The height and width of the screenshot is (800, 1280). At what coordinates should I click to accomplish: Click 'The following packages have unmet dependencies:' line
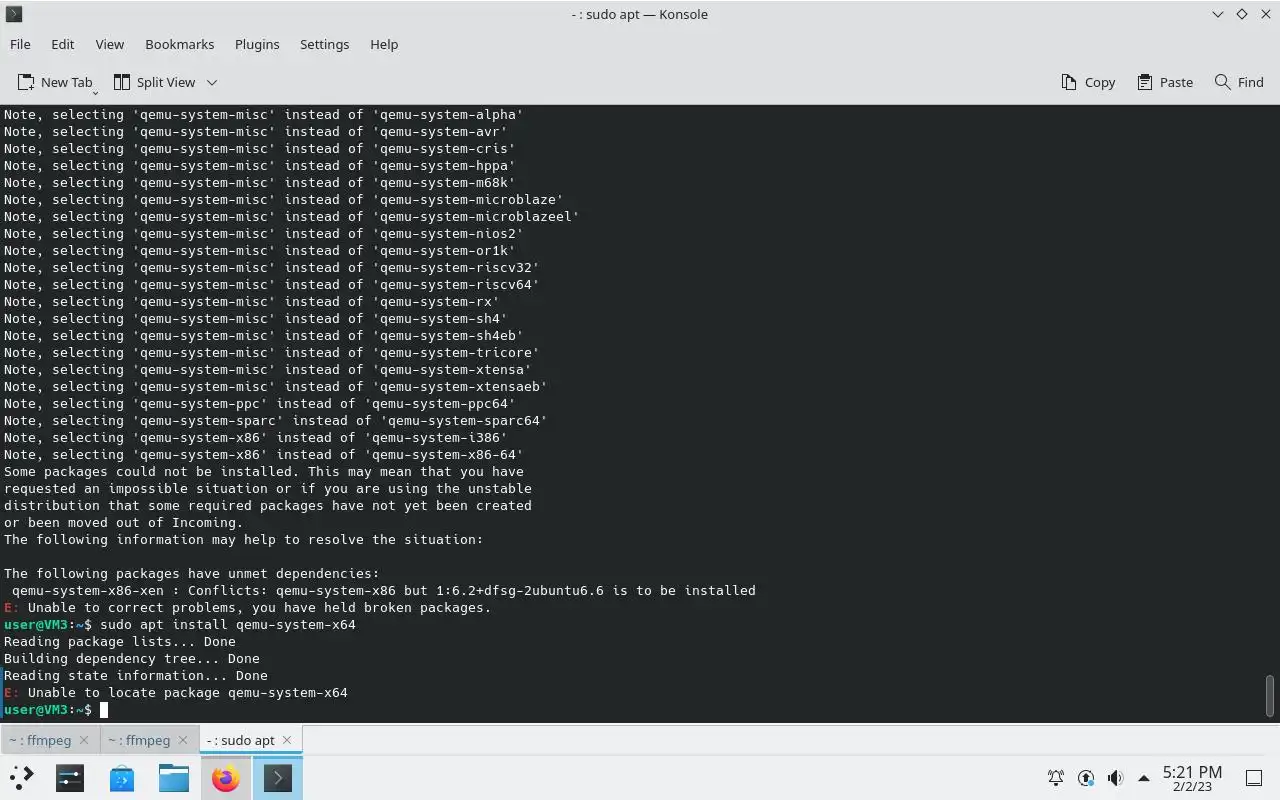click(x=192, y=573)
